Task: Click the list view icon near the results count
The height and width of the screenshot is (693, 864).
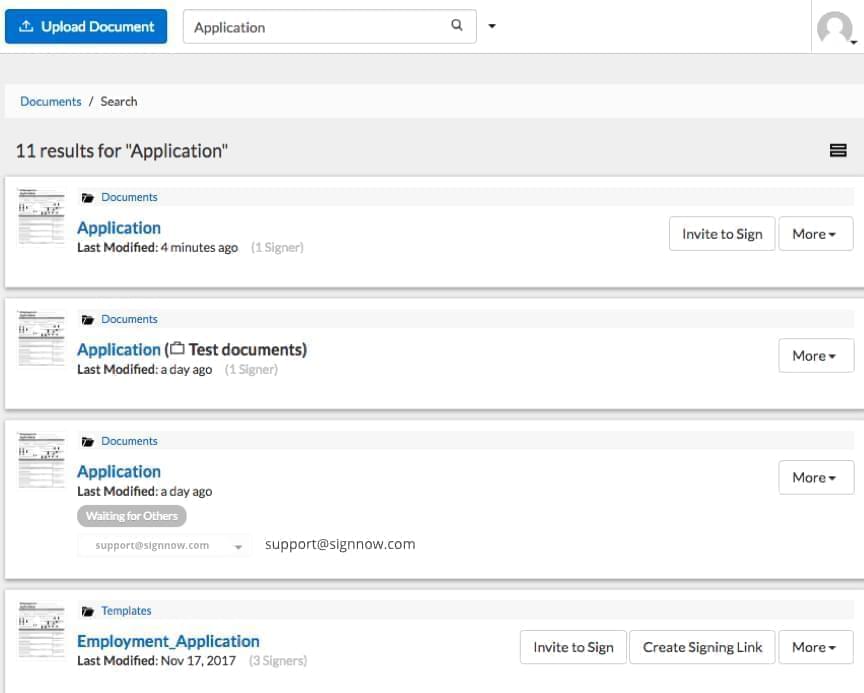Action: 838,150
